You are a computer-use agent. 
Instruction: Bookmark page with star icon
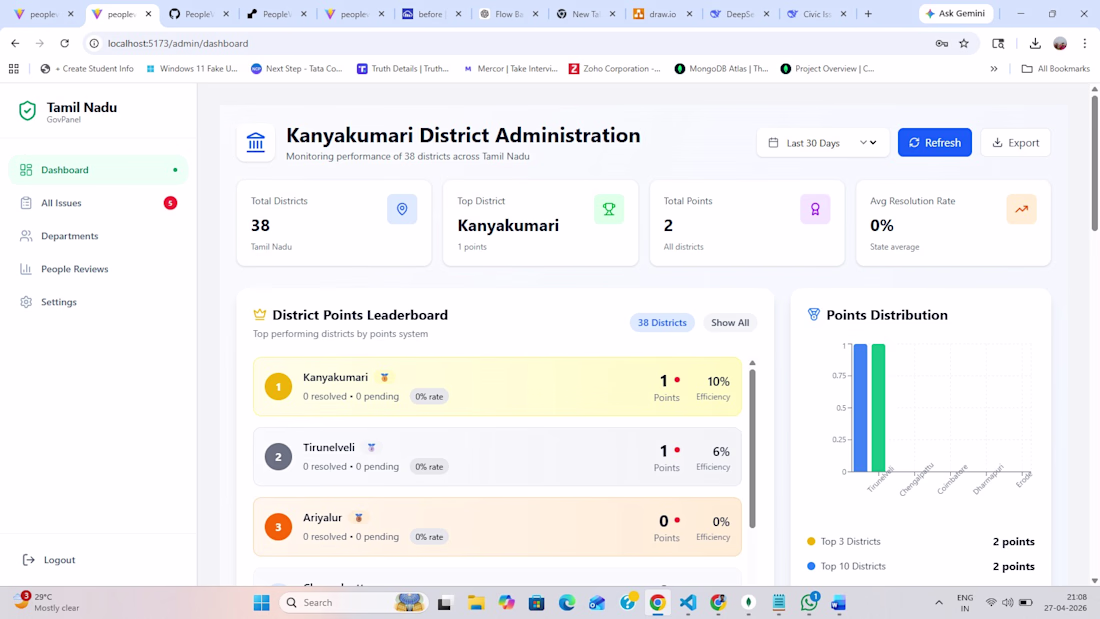[x=964, y=44]
